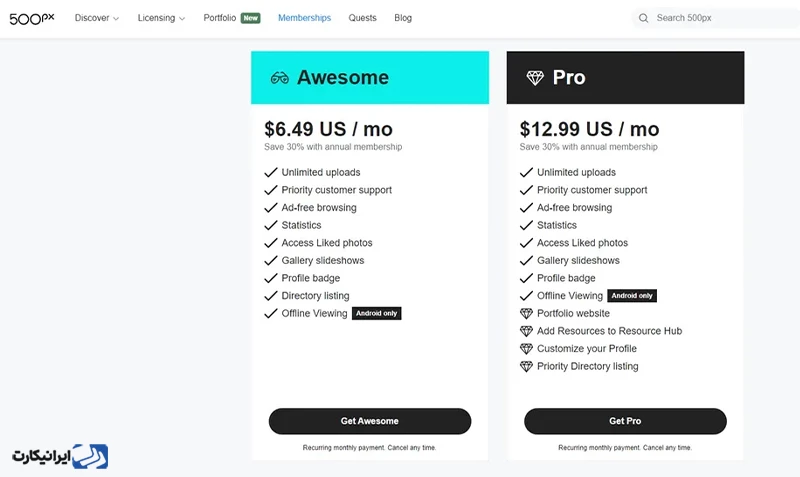Click the Get Pro button
The height and width of the screenshot is (477, 800).
[625, 421]
